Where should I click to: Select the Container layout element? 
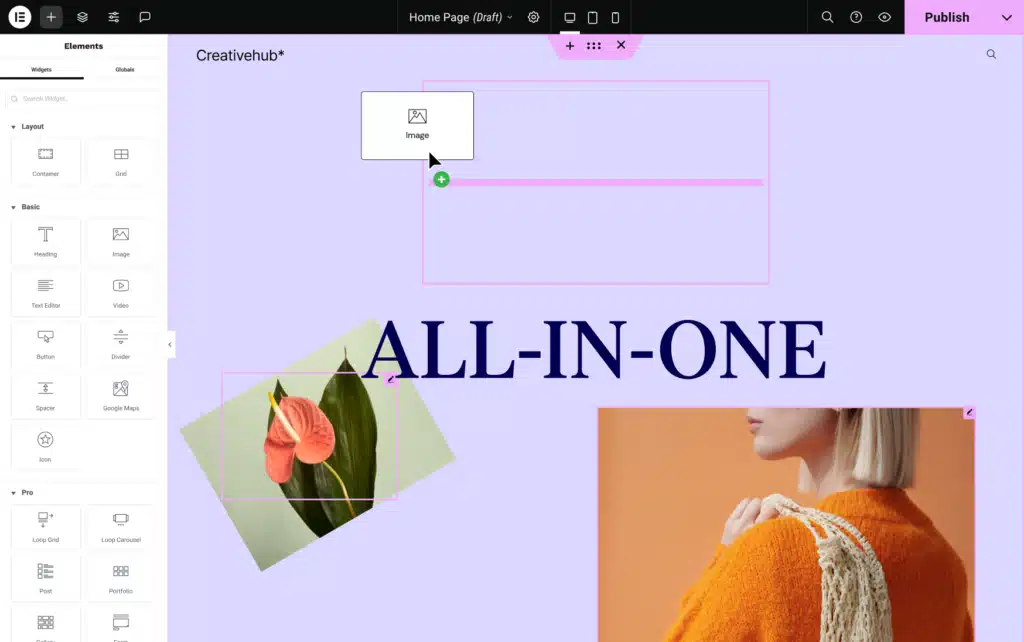point(45,161)
